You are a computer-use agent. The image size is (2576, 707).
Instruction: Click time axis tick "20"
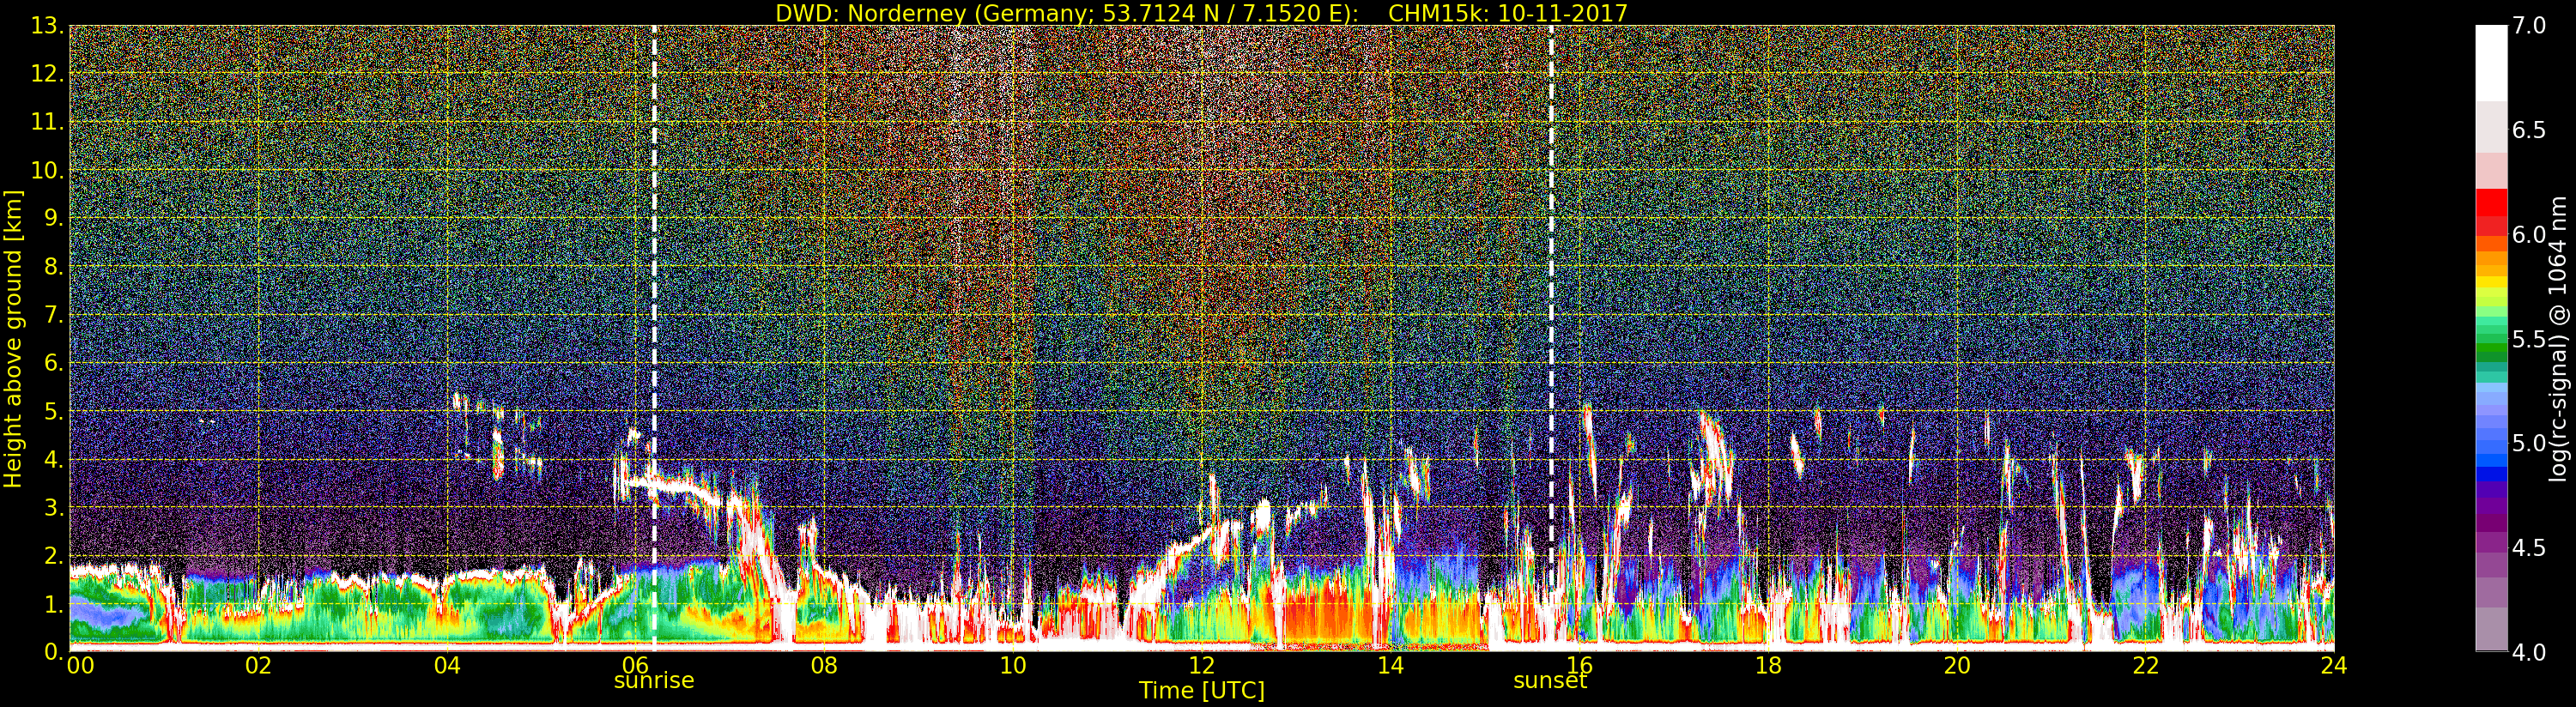1957,666
